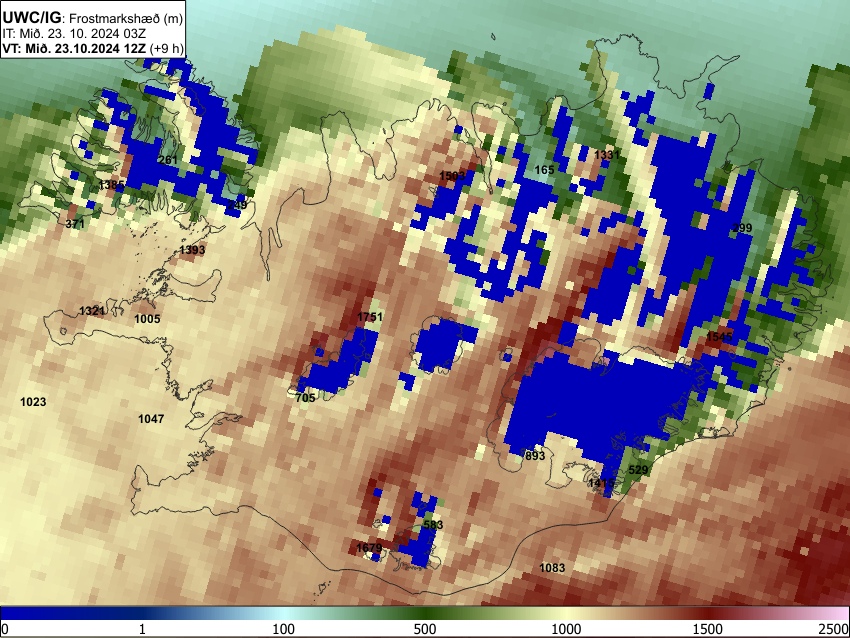The height and width of the screenshot is (638, 850).
Task: Click the map value "165"
Action: click(x=544, y=170)
